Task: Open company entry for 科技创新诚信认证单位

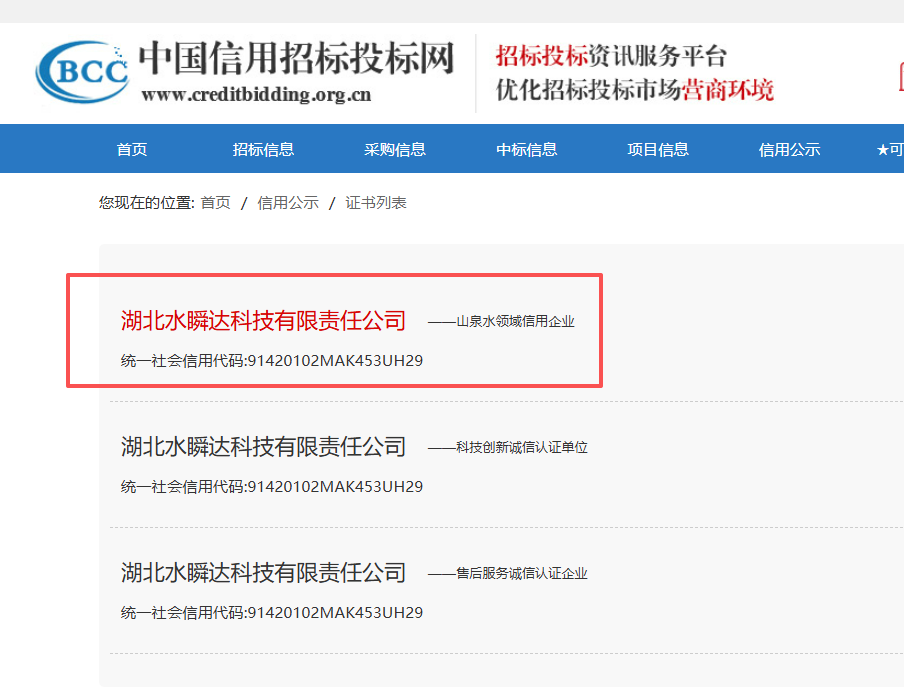Action: click(x=263, y=447)
